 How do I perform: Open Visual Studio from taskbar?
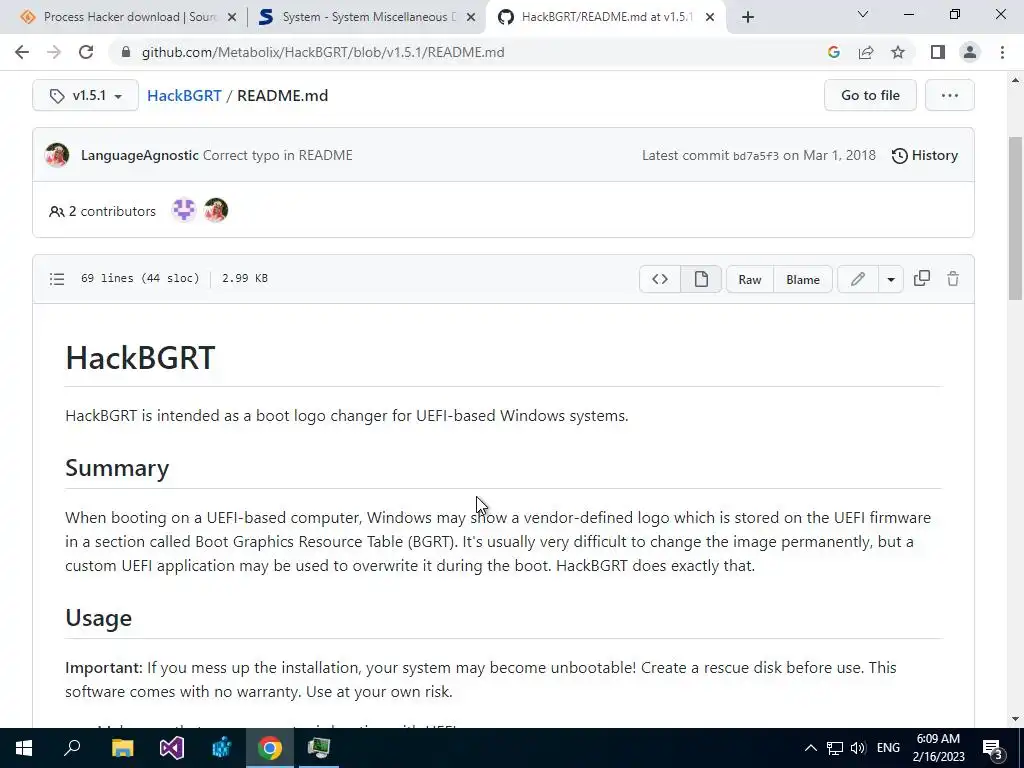pos(172,748)
